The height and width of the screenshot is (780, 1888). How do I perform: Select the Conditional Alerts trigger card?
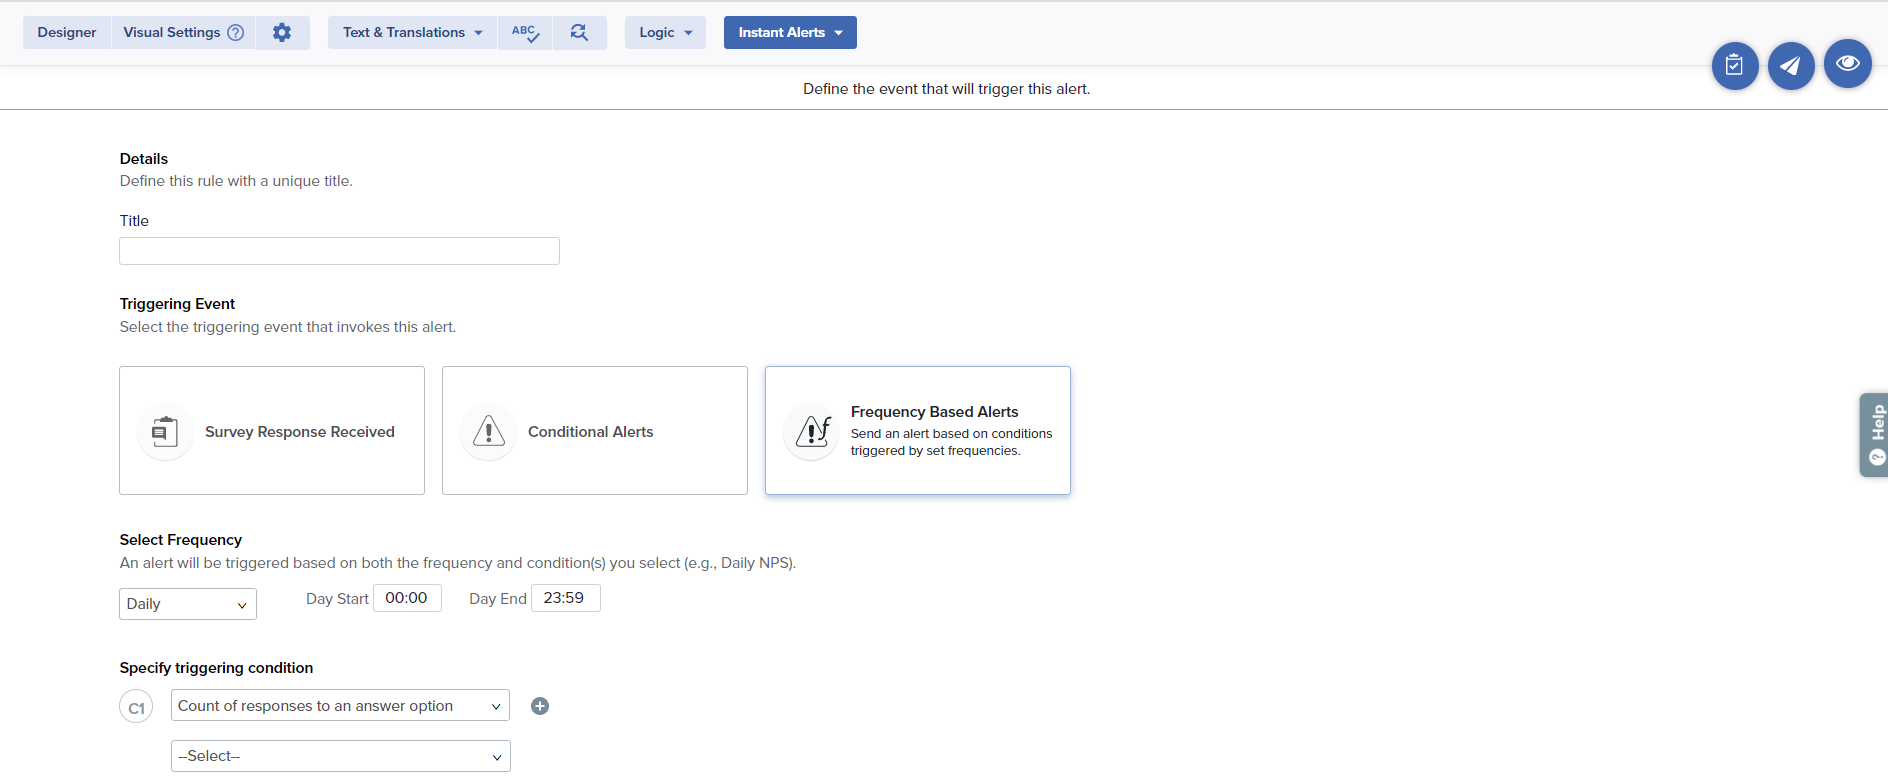(x=594, y=431)
